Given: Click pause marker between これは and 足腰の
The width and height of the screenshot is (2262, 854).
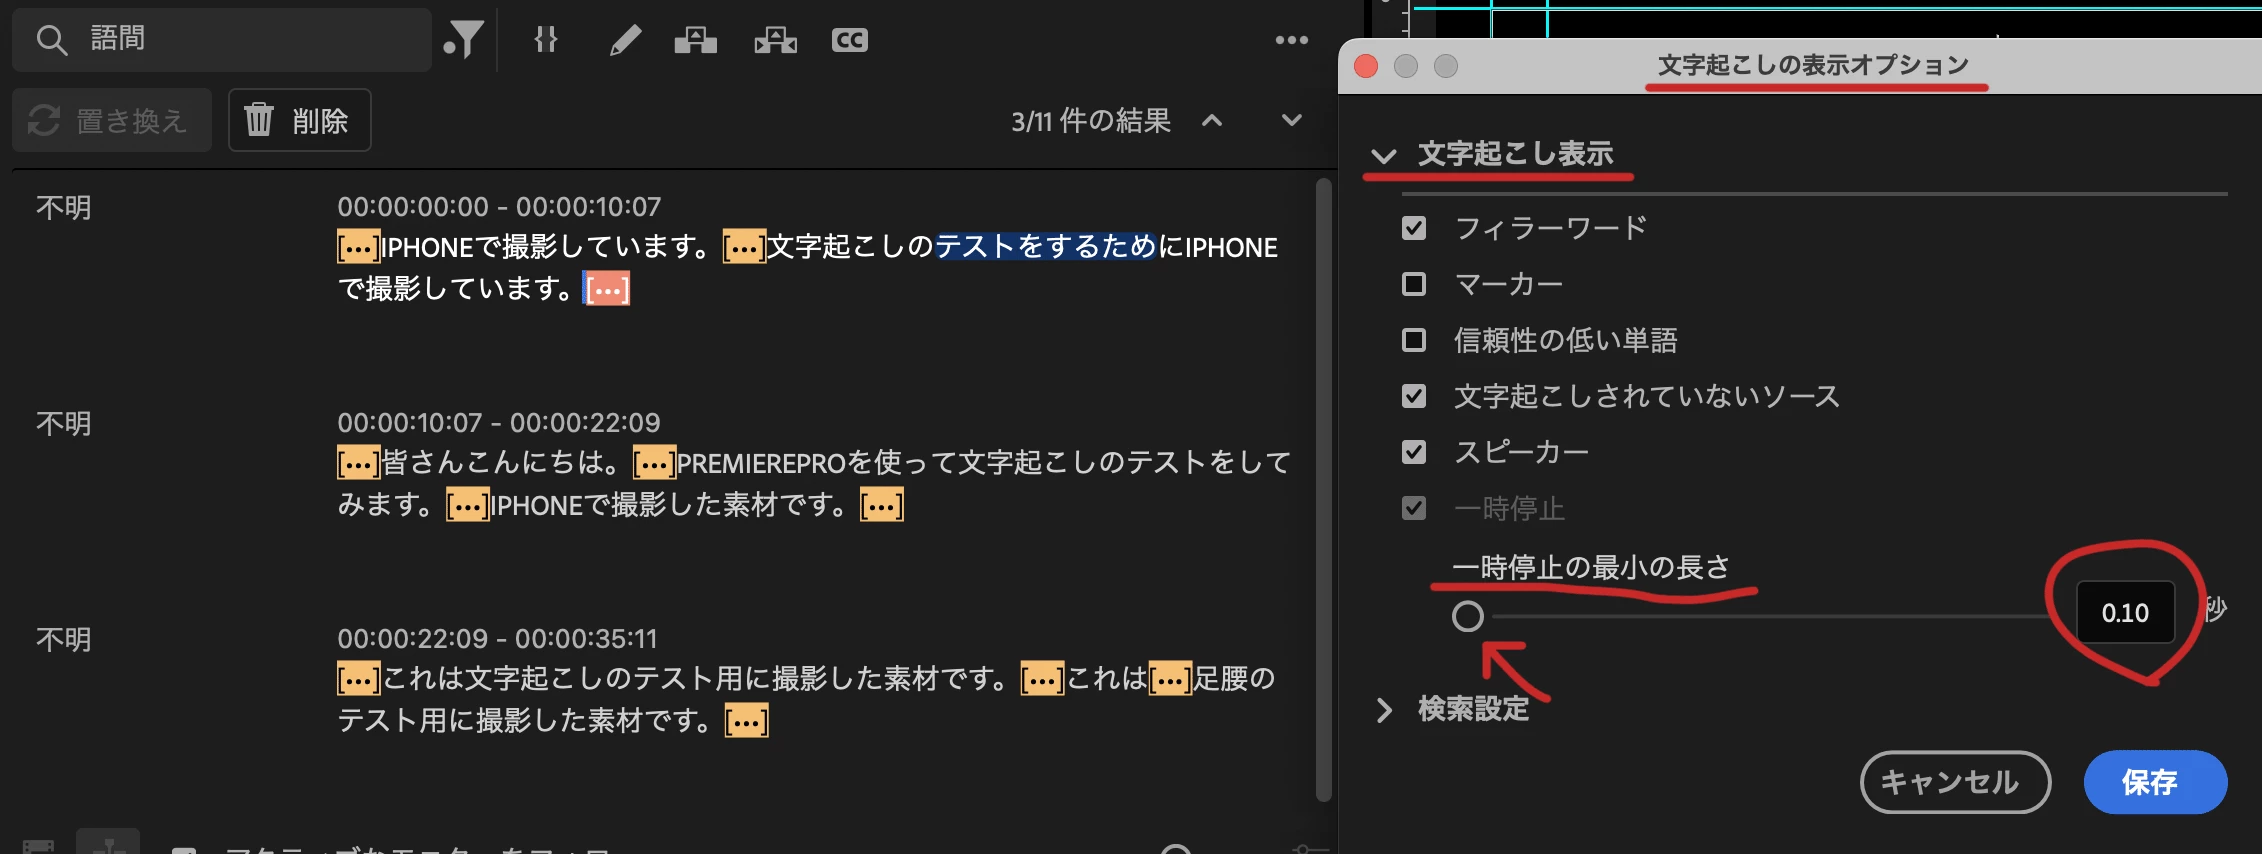Looking at the screenshot, I should click(x=1171, y=679).
